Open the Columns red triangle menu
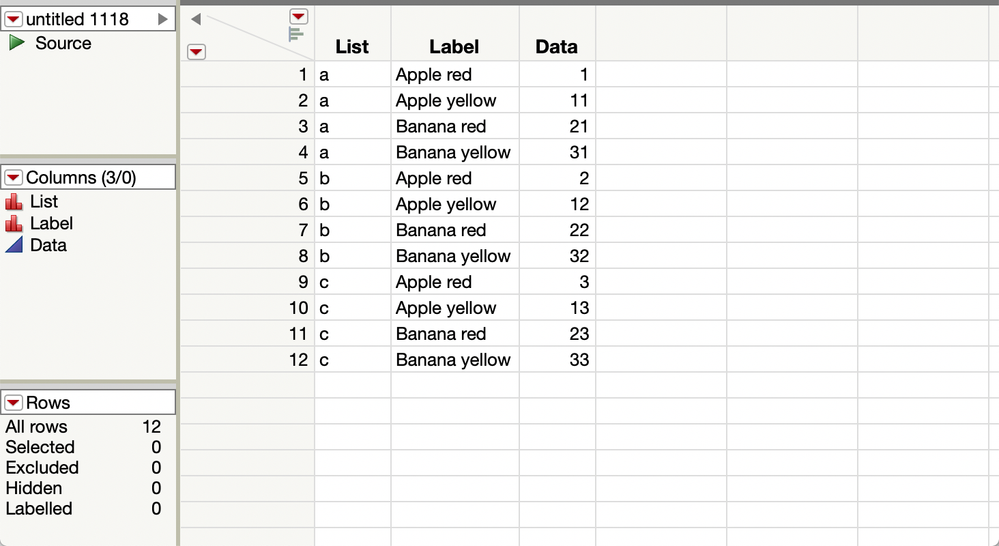 click(13, 178)
